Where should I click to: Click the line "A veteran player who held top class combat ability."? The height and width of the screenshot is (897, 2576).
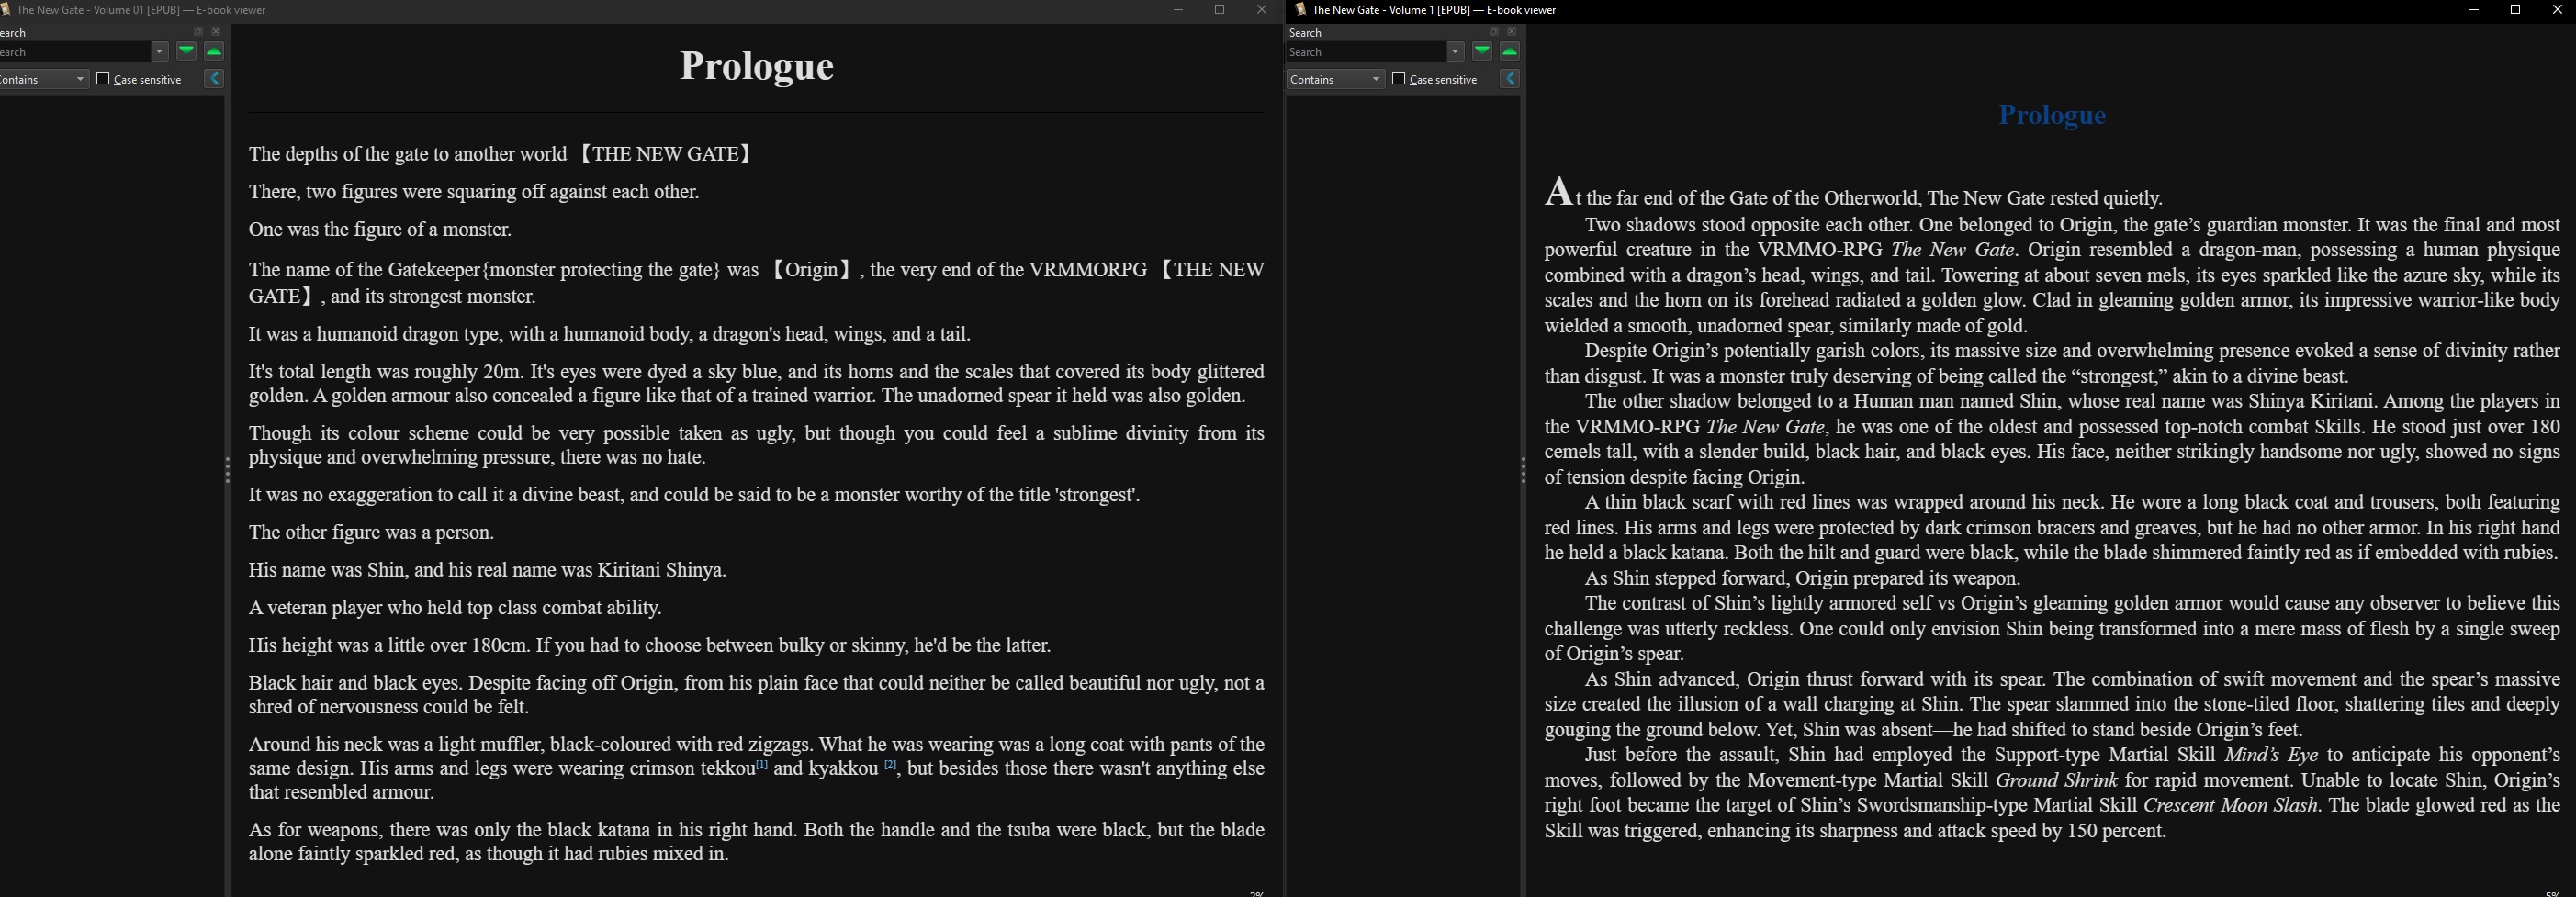point(455,608)
